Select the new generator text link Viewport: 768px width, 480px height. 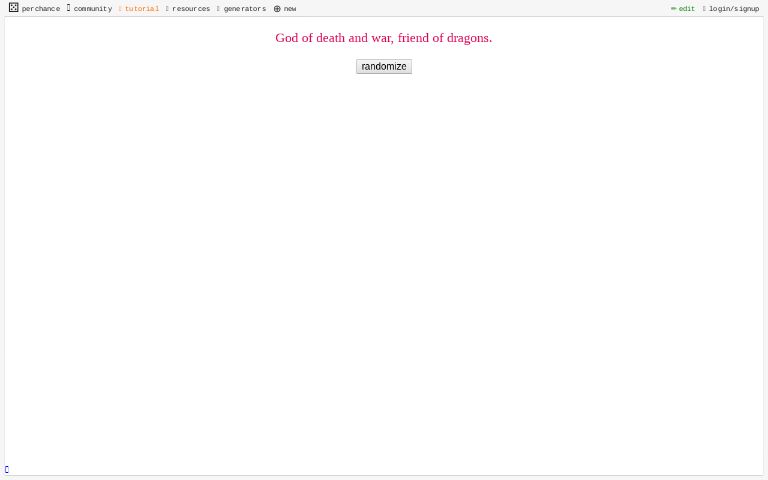point(290,9)
